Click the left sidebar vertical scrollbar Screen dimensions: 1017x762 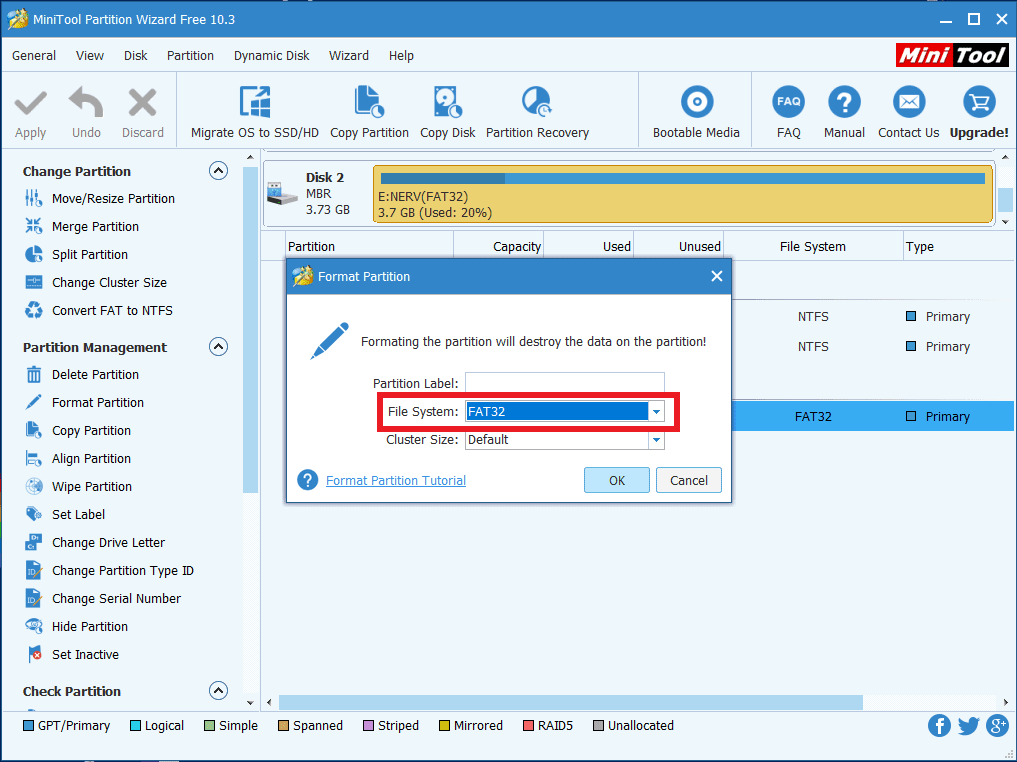pos(250,329)
